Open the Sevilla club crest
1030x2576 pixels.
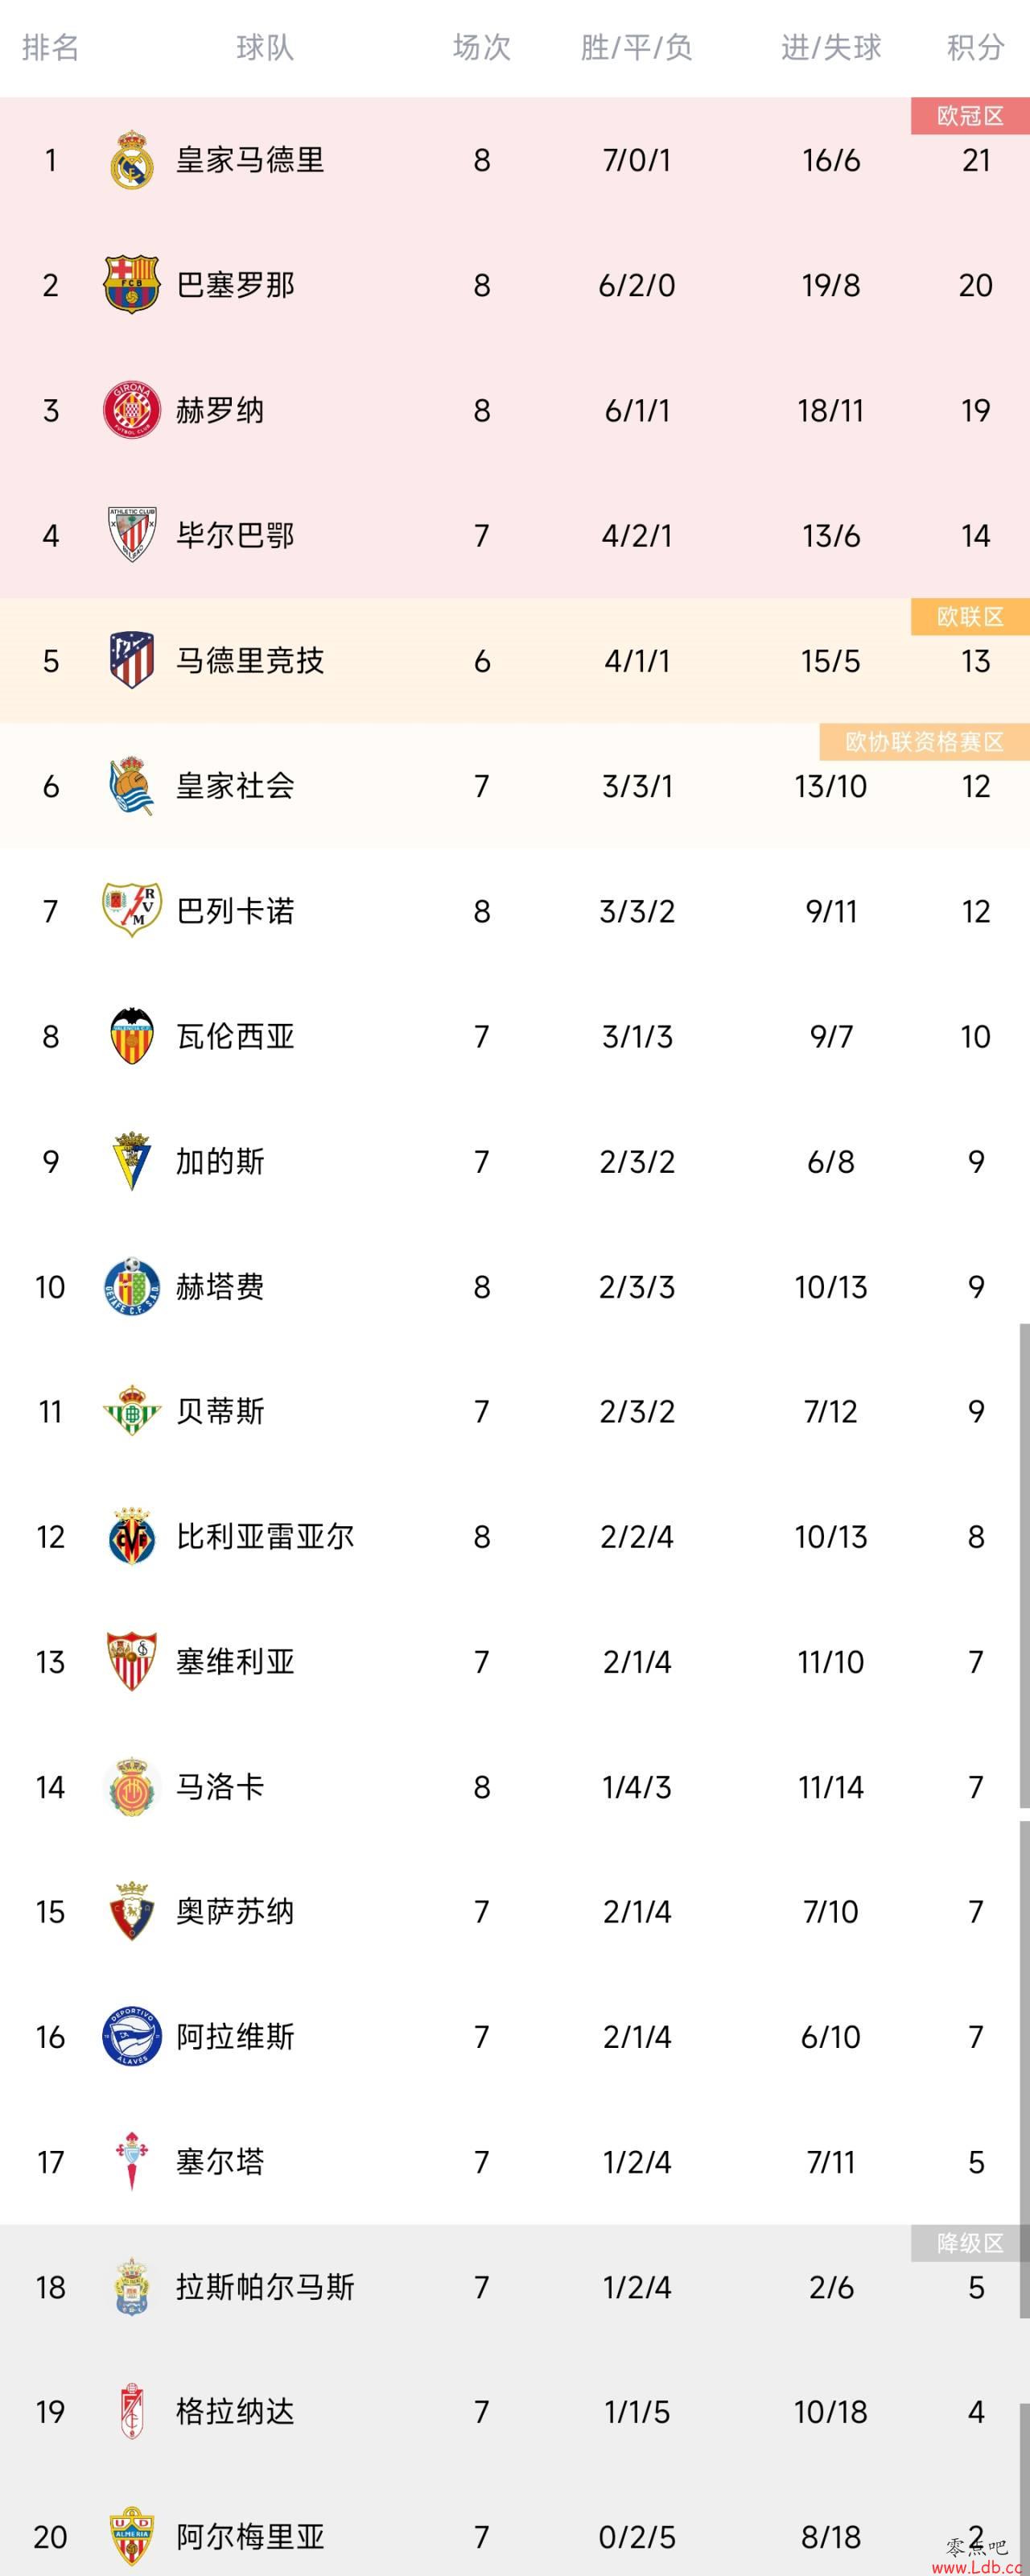pos(131,1661)
